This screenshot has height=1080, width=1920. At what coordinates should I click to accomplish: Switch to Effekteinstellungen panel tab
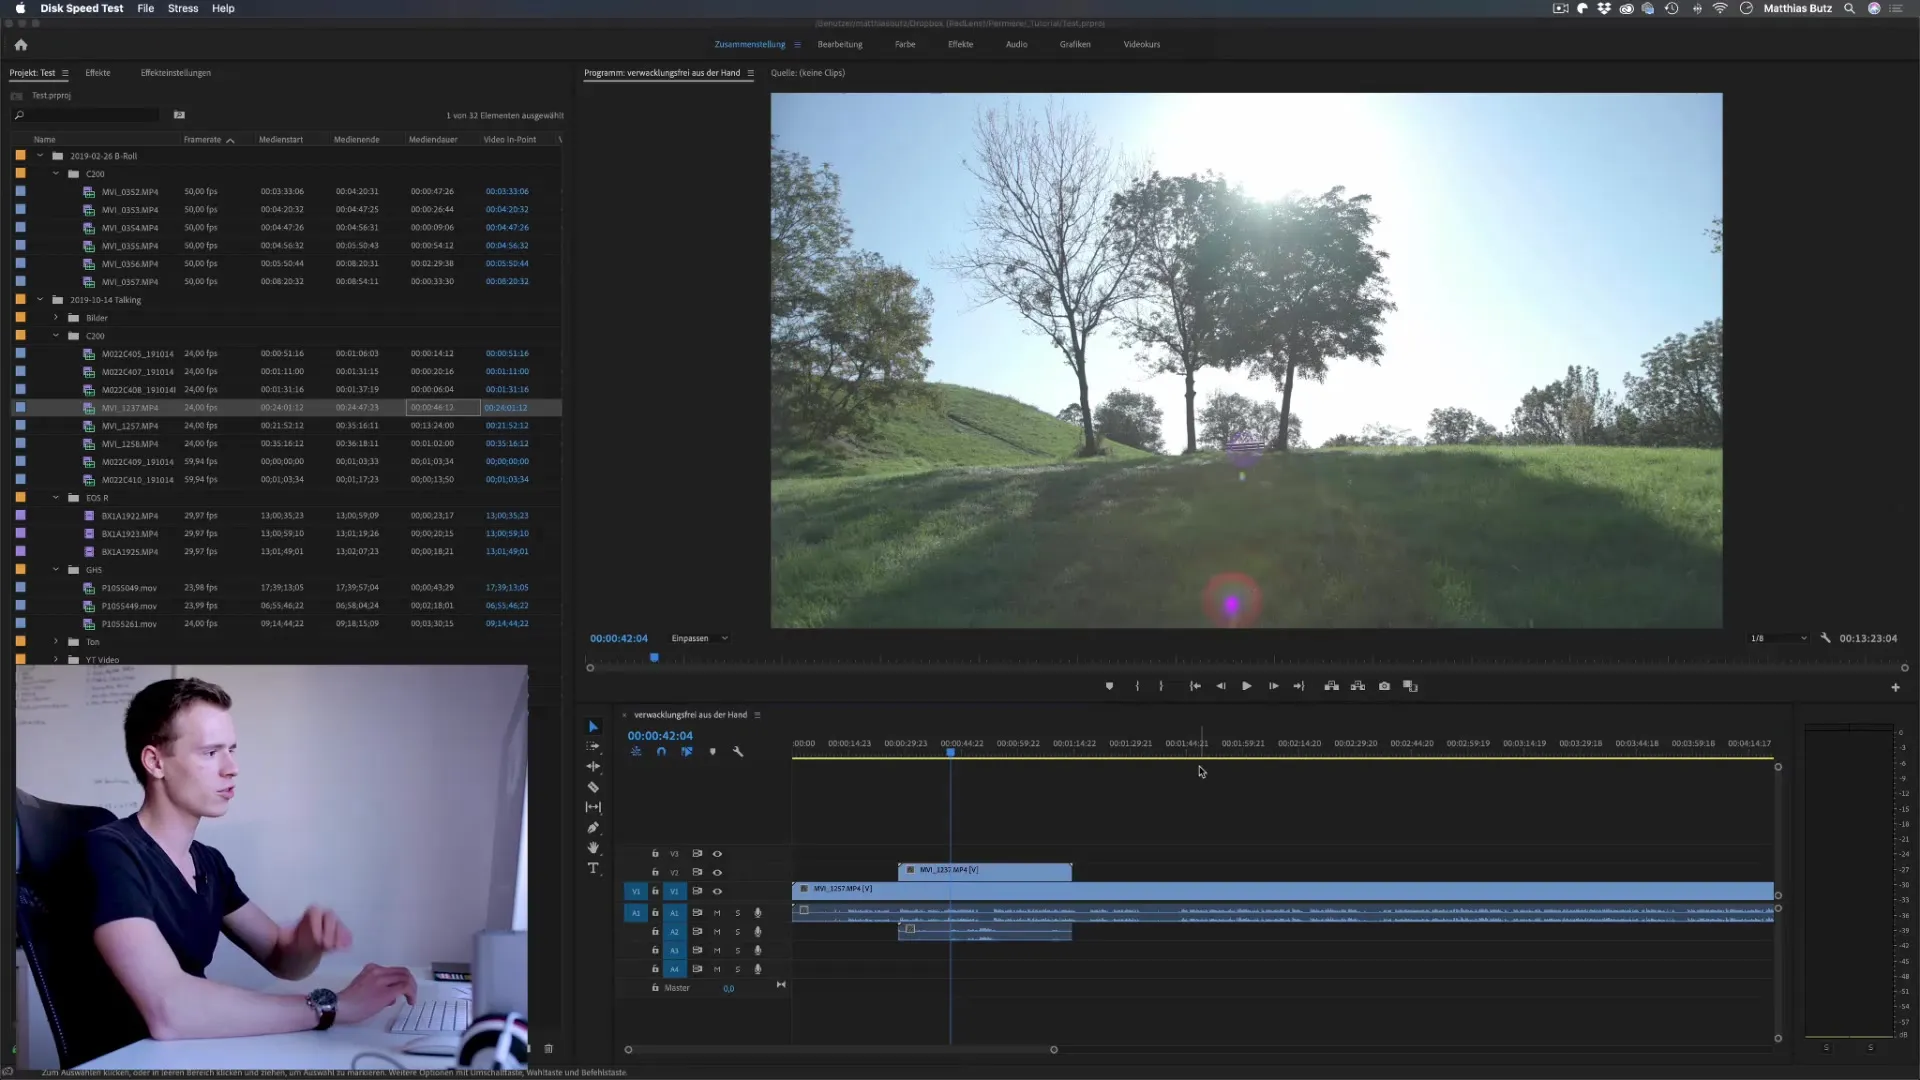[x=176, y=73]
